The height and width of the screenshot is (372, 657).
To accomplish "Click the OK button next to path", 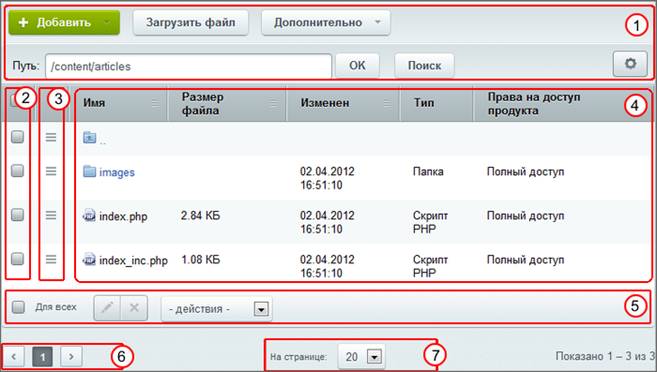I will (x=357, y=65).
